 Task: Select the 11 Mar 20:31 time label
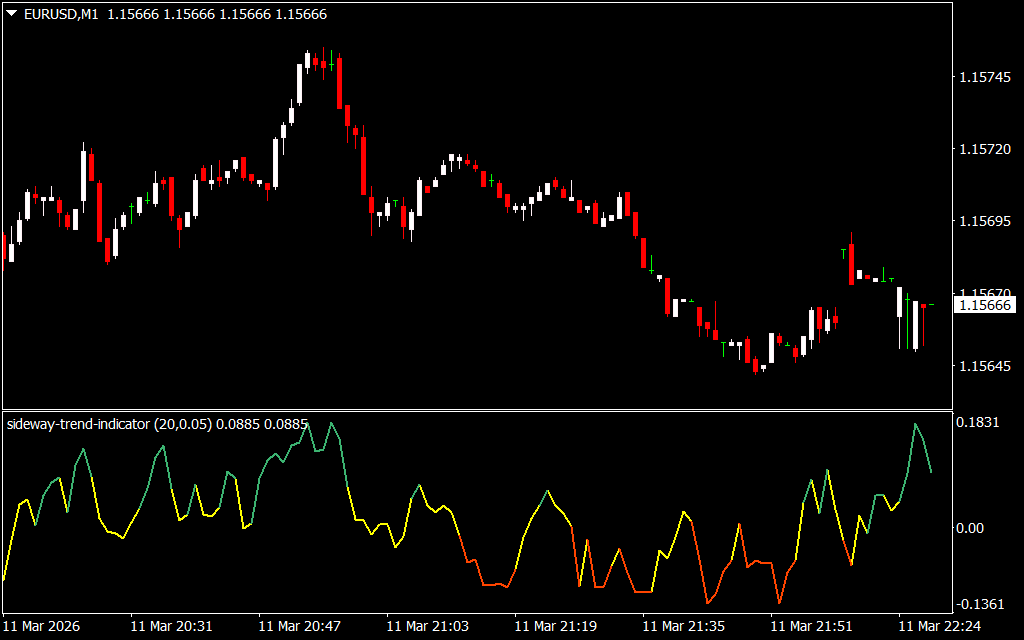click(x=171, y=626)
